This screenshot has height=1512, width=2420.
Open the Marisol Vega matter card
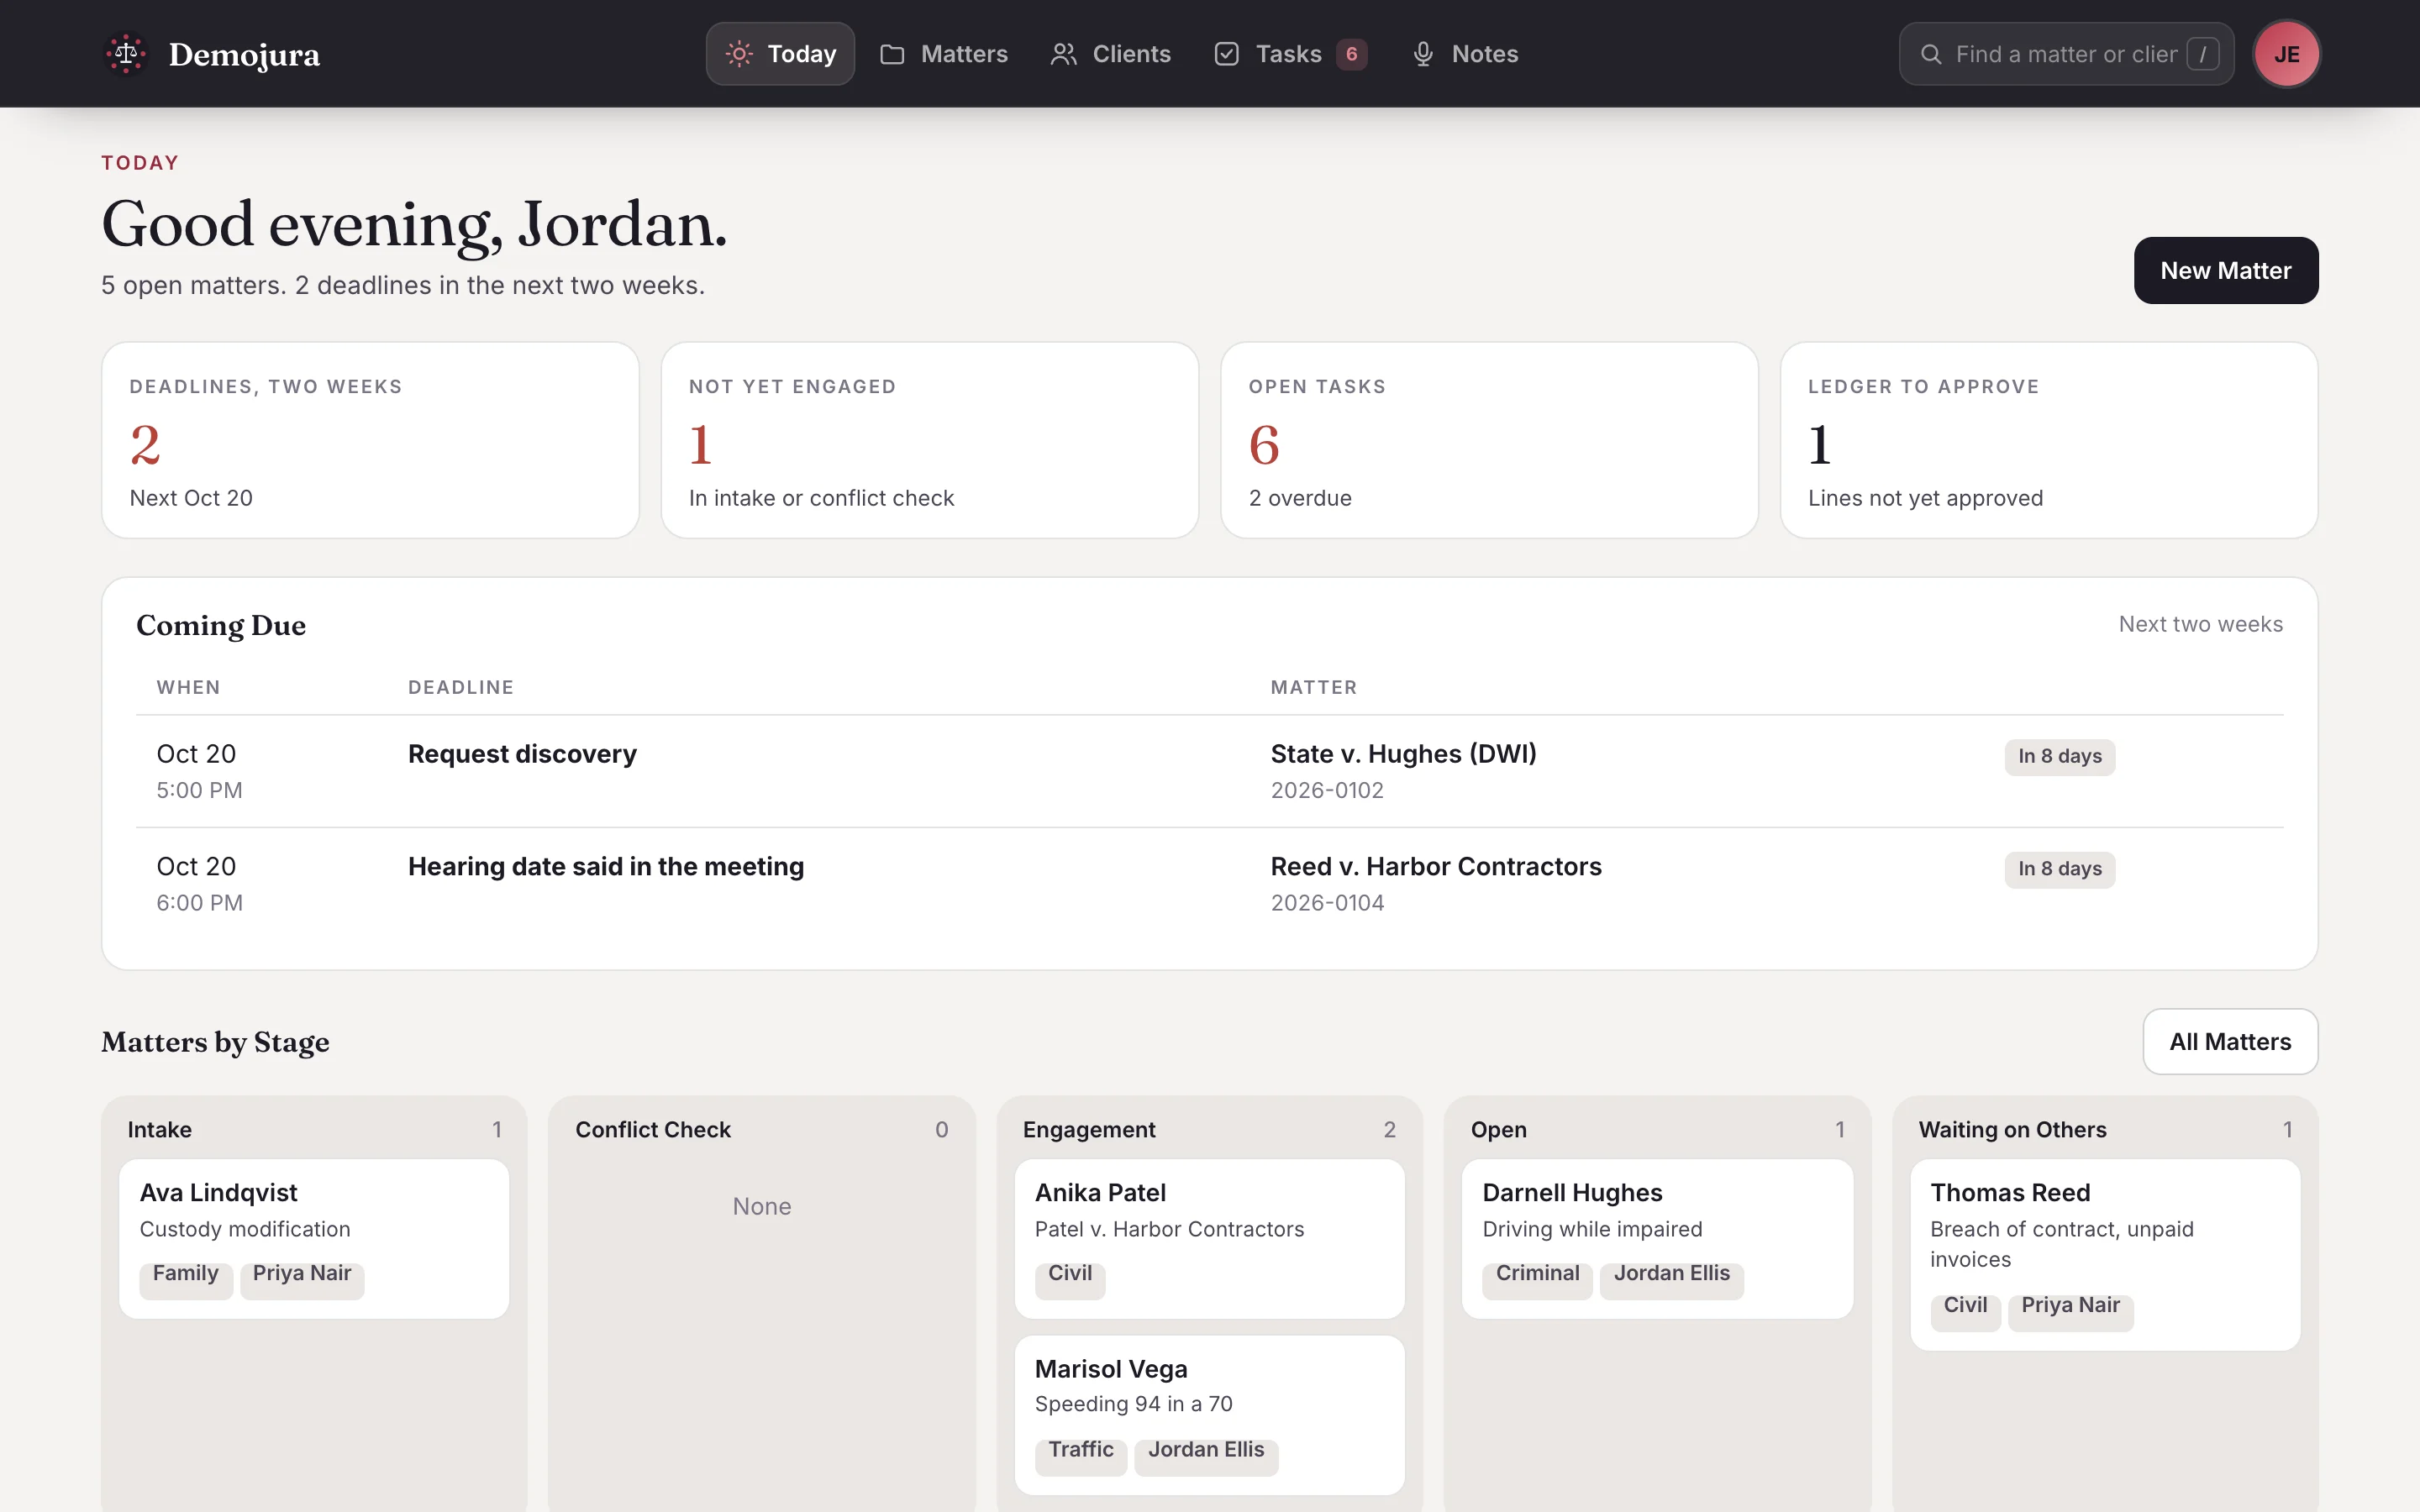click(1209, 1414)
